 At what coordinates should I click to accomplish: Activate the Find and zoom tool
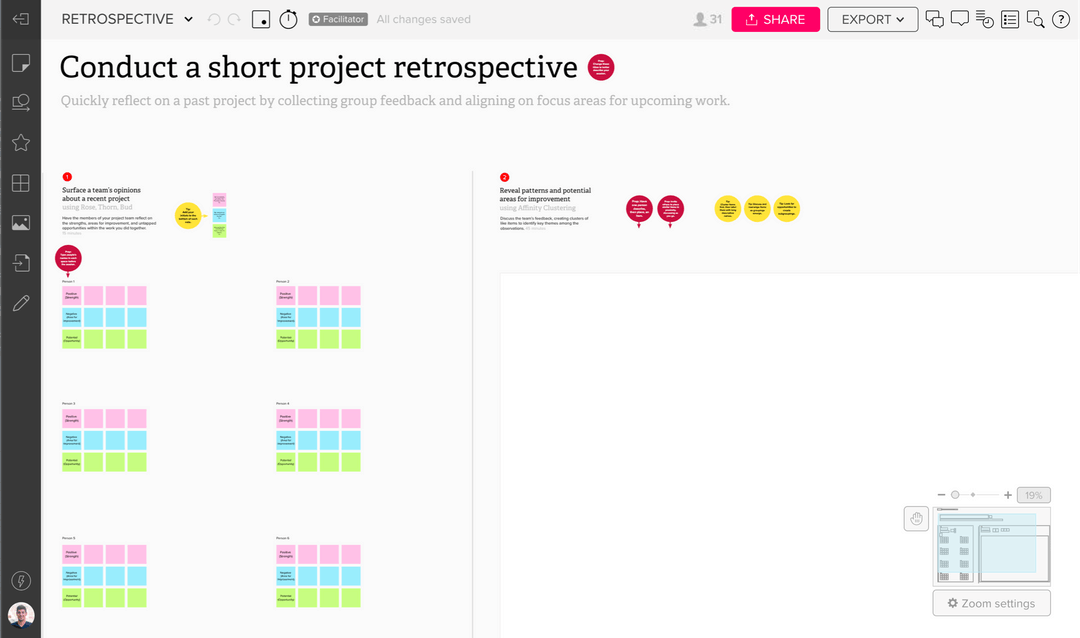[1035, 18]
